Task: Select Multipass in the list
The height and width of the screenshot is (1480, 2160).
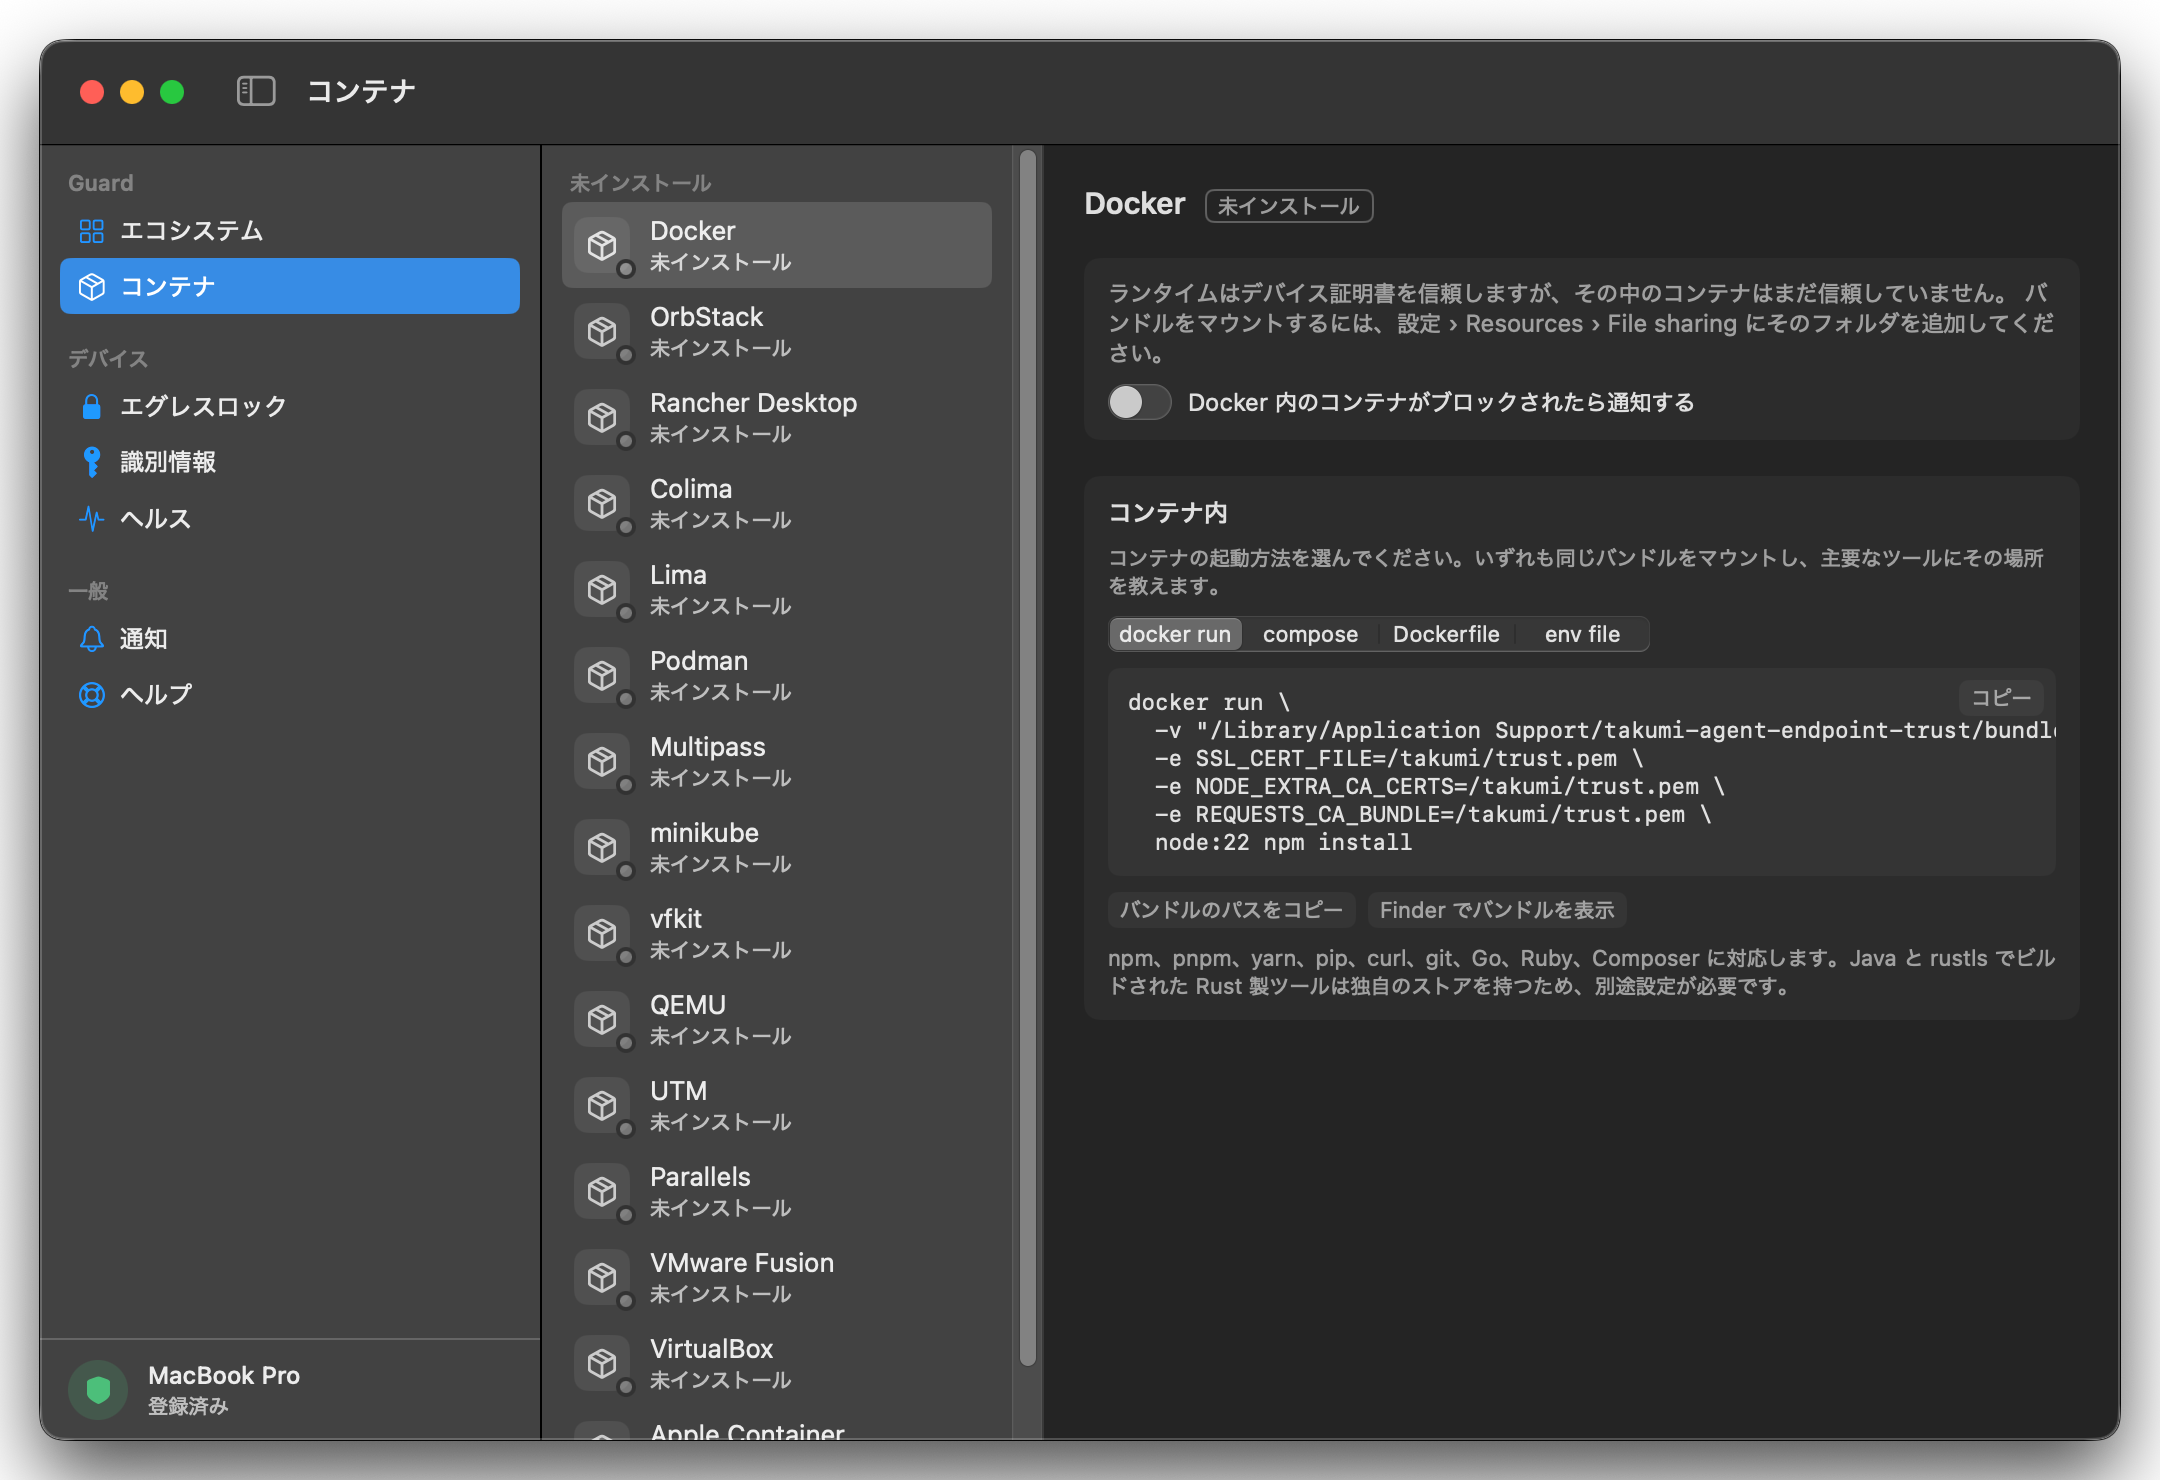Action: (777, 761)
